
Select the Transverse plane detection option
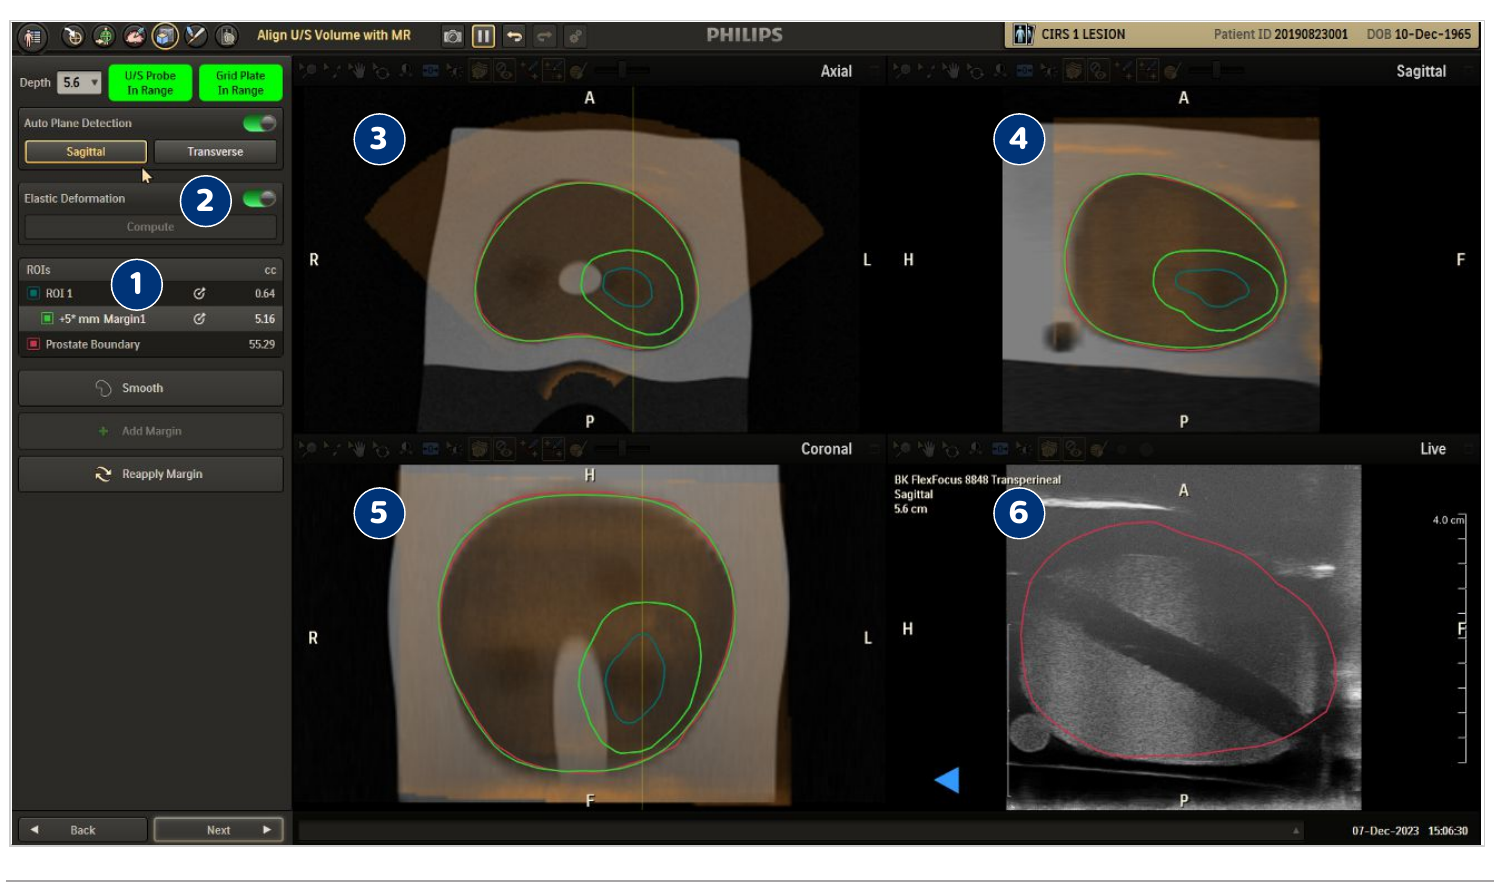pos(215,151)
